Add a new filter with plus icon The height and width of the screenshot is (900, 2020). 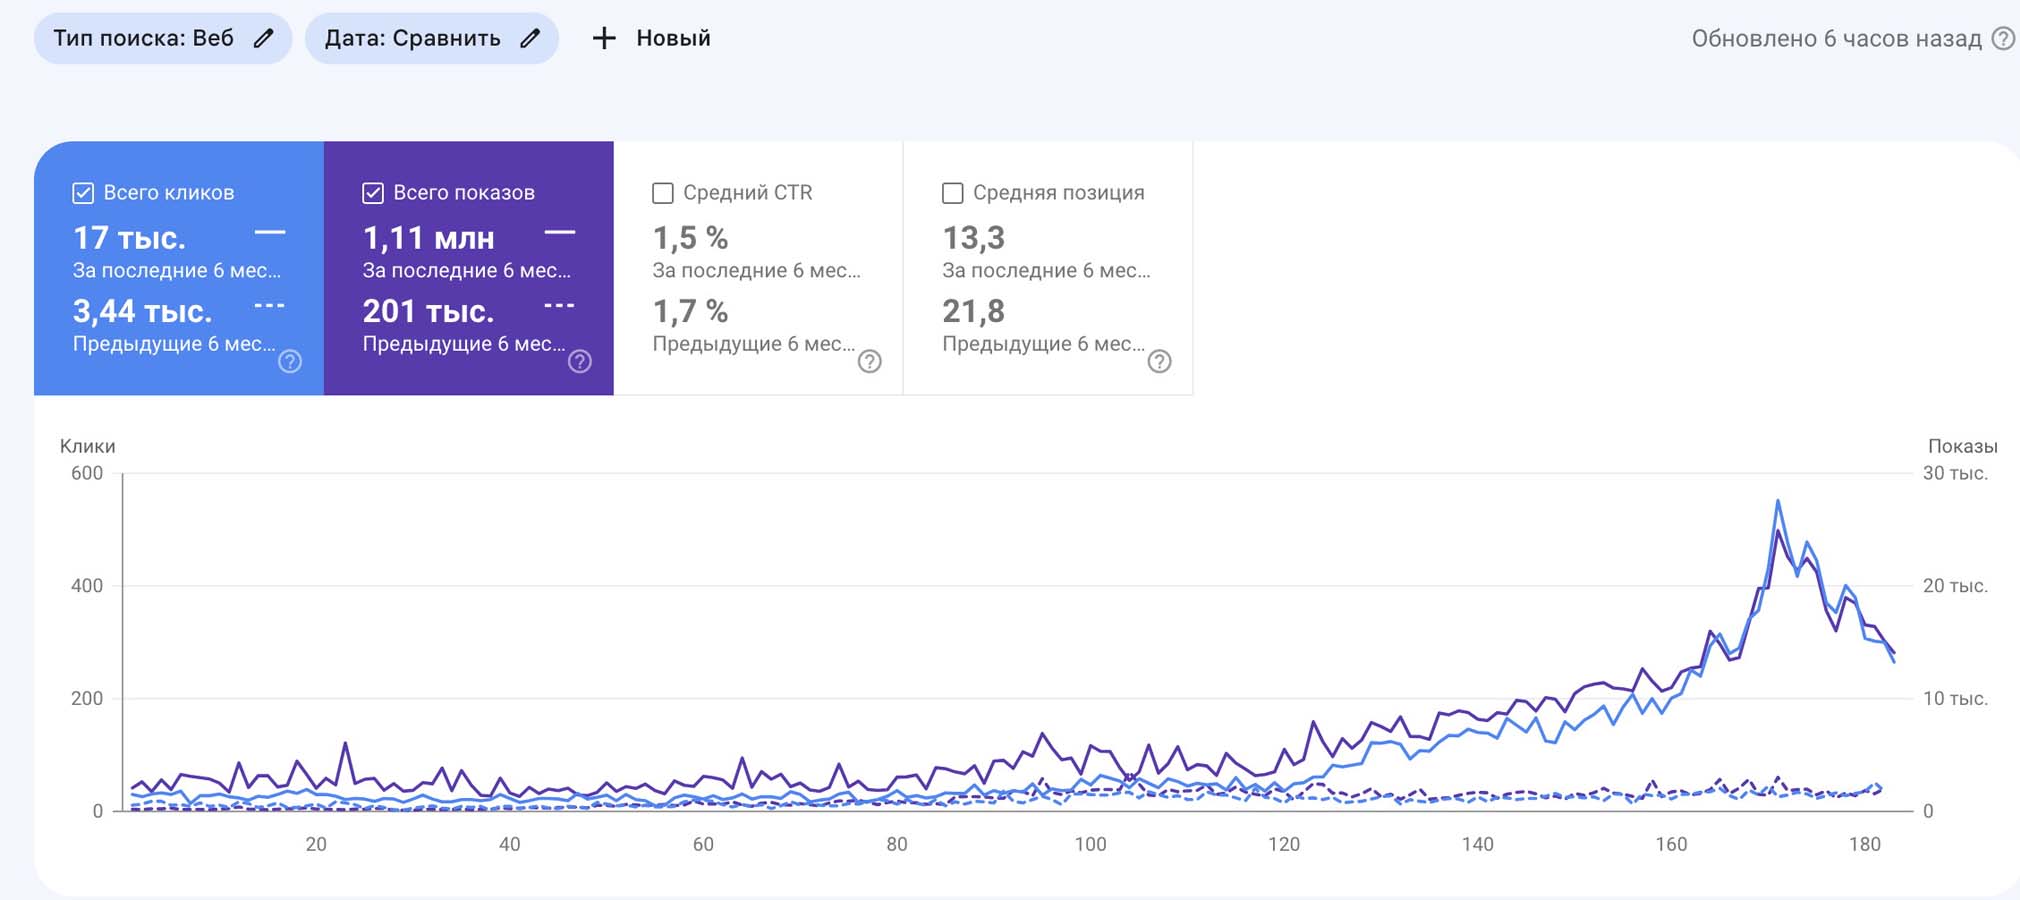pos(604,38)
